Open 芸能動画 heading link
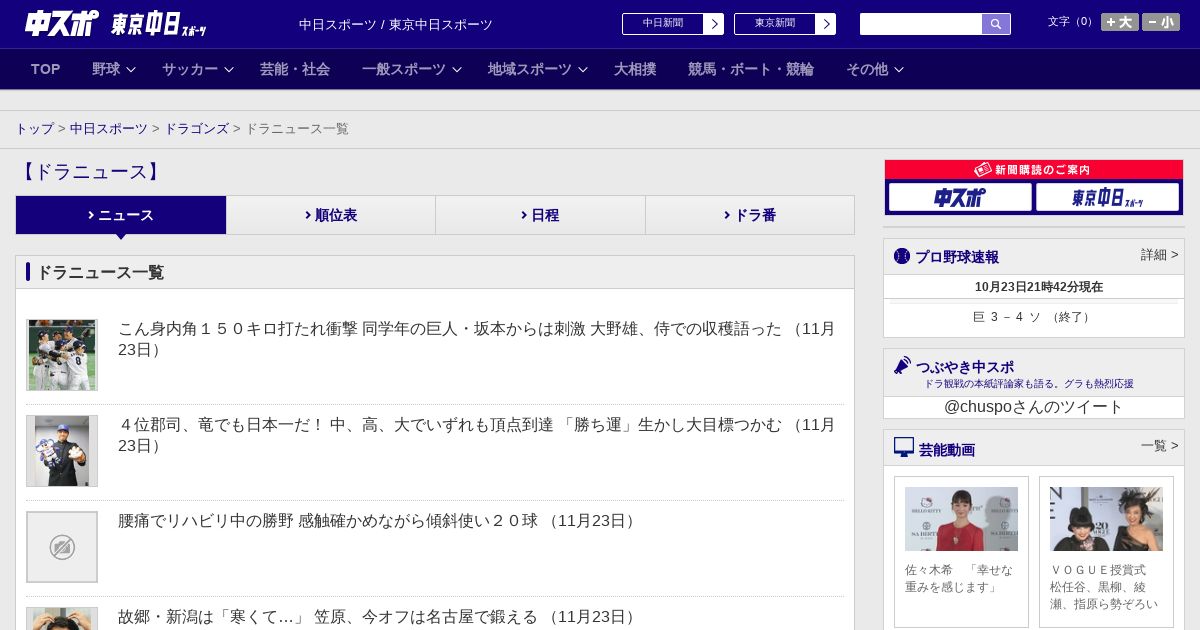This screenshot has width=1200, height=630. tap(947, 450)
